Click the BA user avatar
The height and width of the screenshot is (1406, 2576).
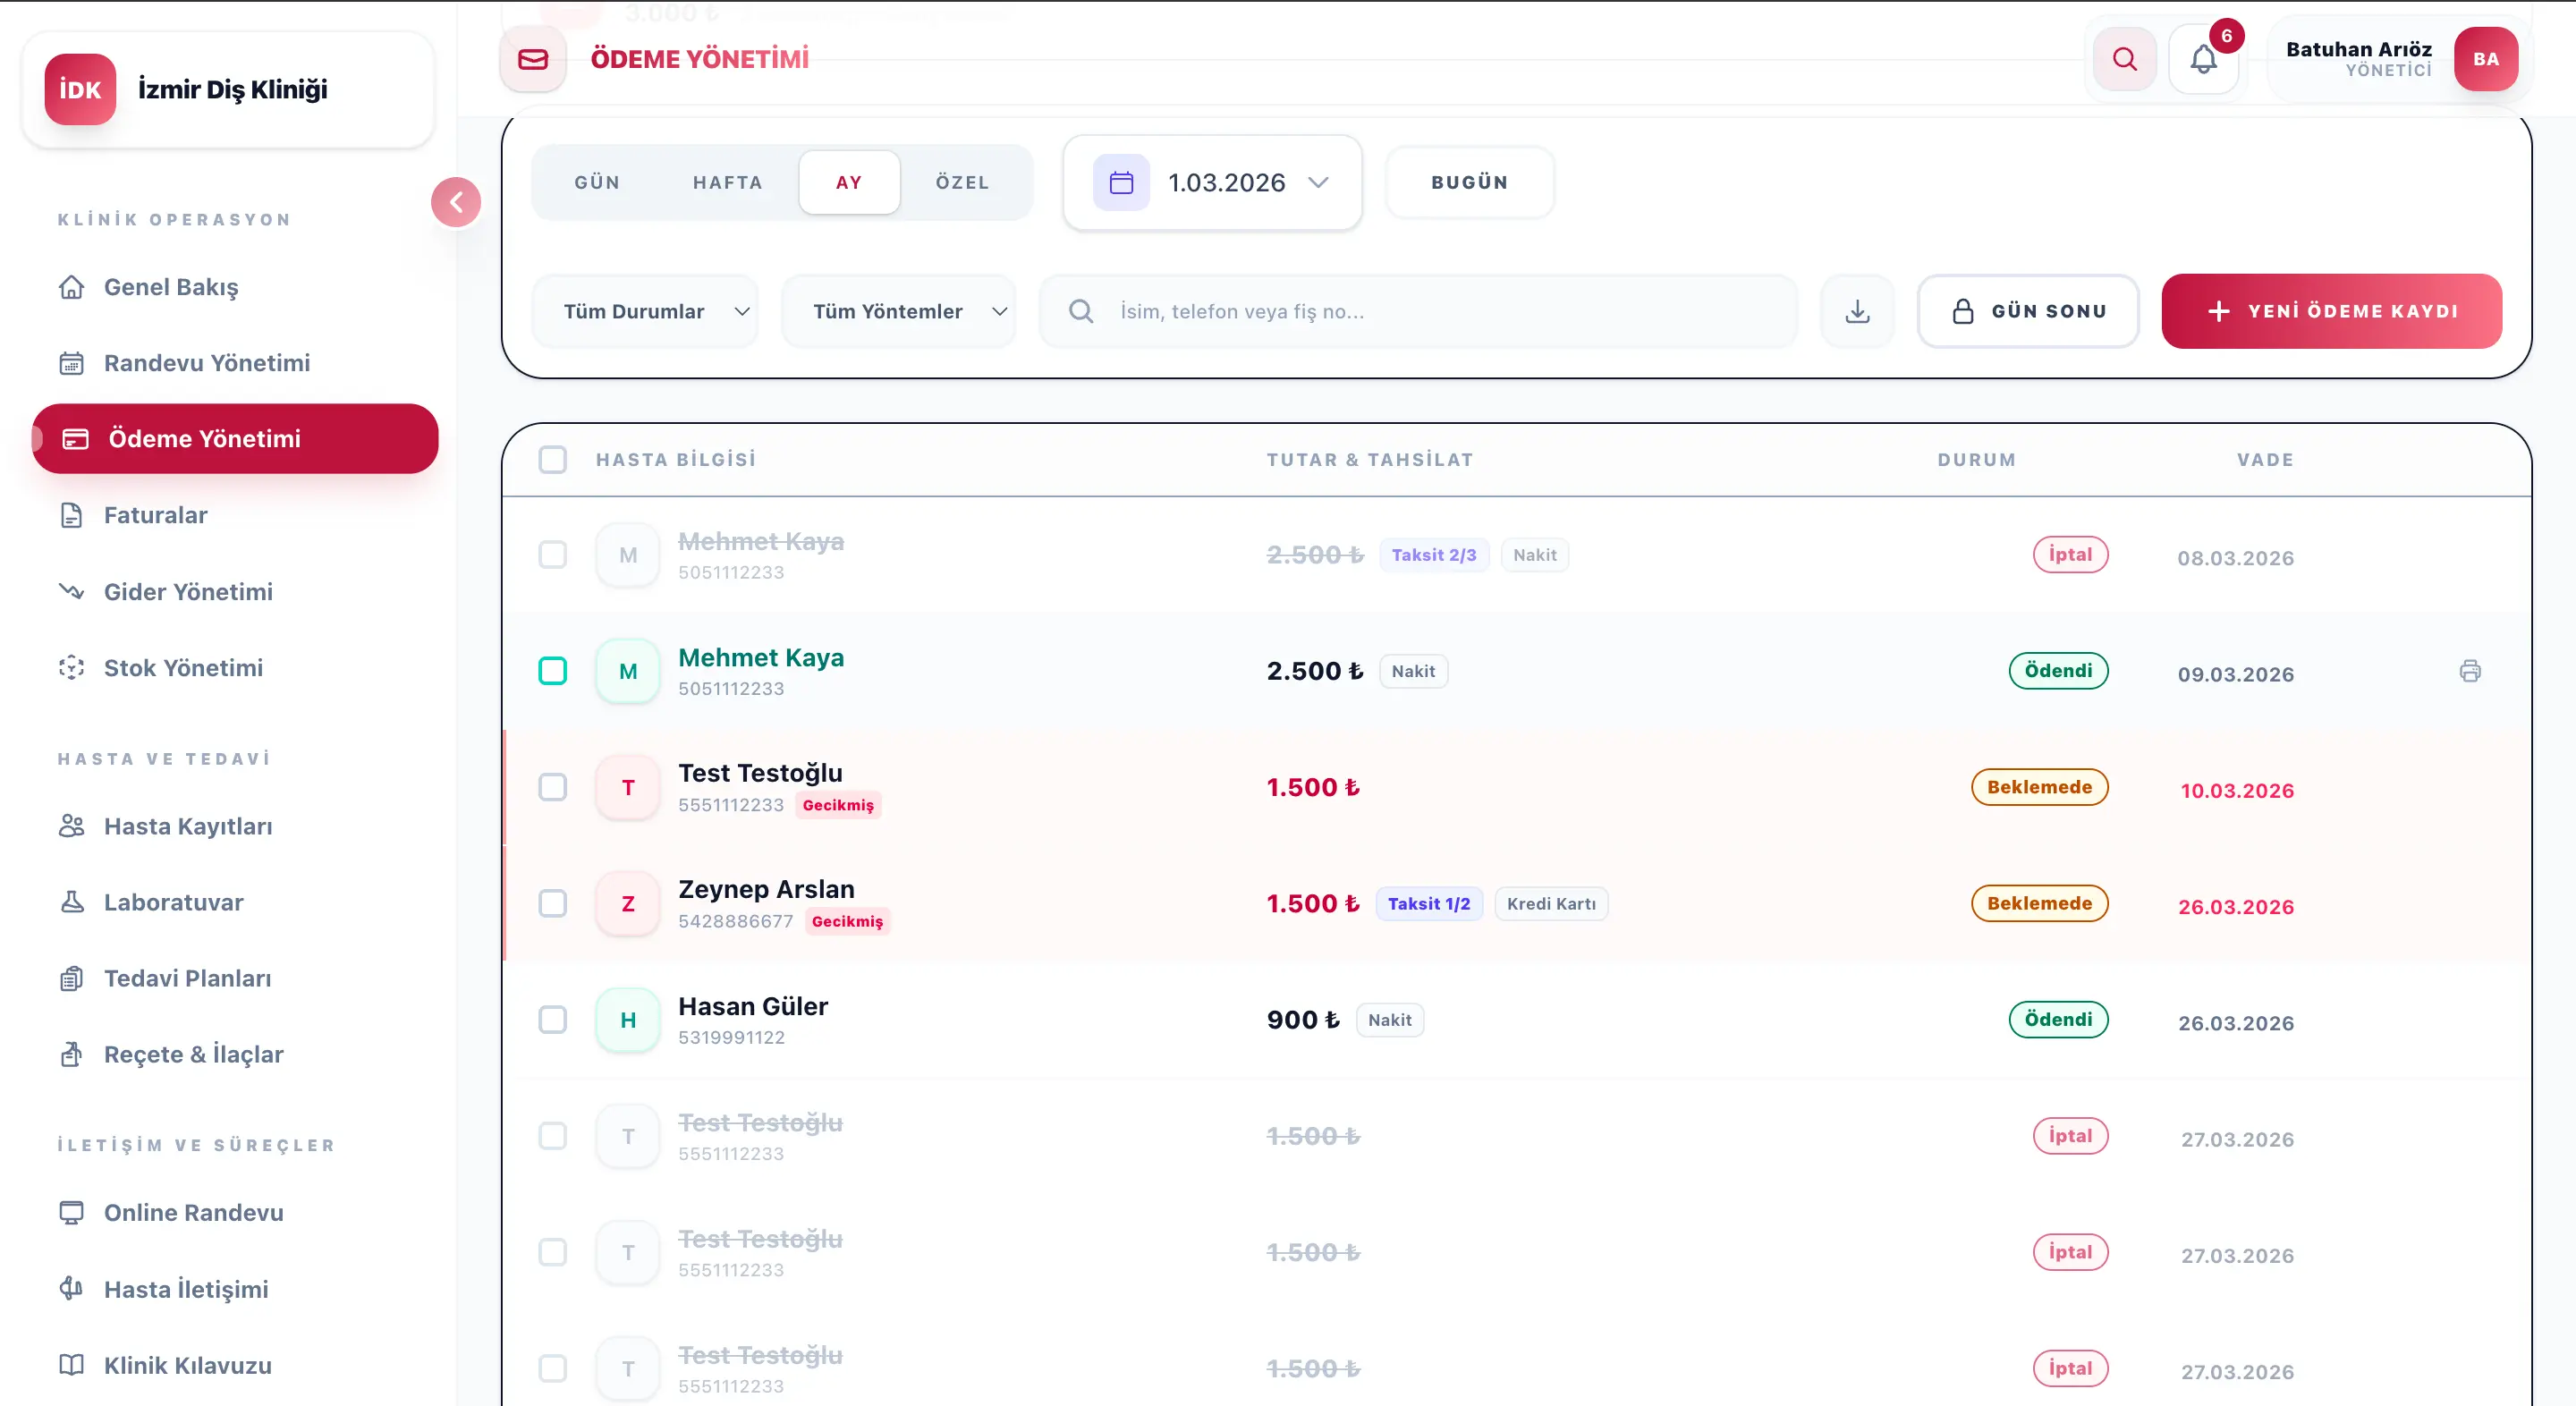[x=2485, y=60]
